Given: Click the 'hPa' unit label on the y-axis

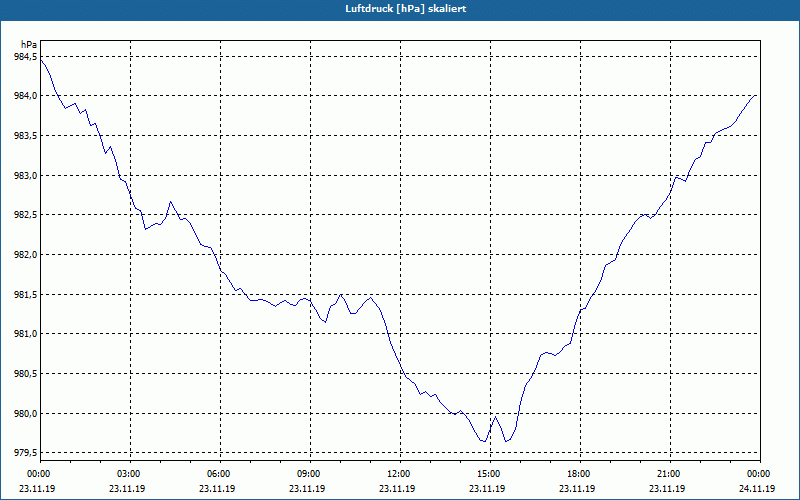Looking at the screenshot, I should point(29,45).
